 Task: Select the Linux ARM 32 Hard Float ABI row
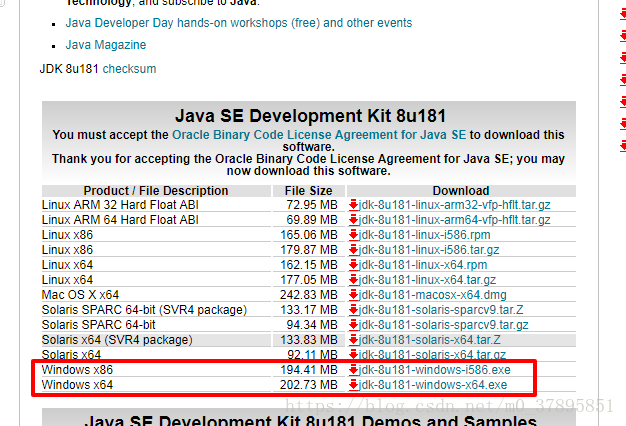[x=309, y=205]
